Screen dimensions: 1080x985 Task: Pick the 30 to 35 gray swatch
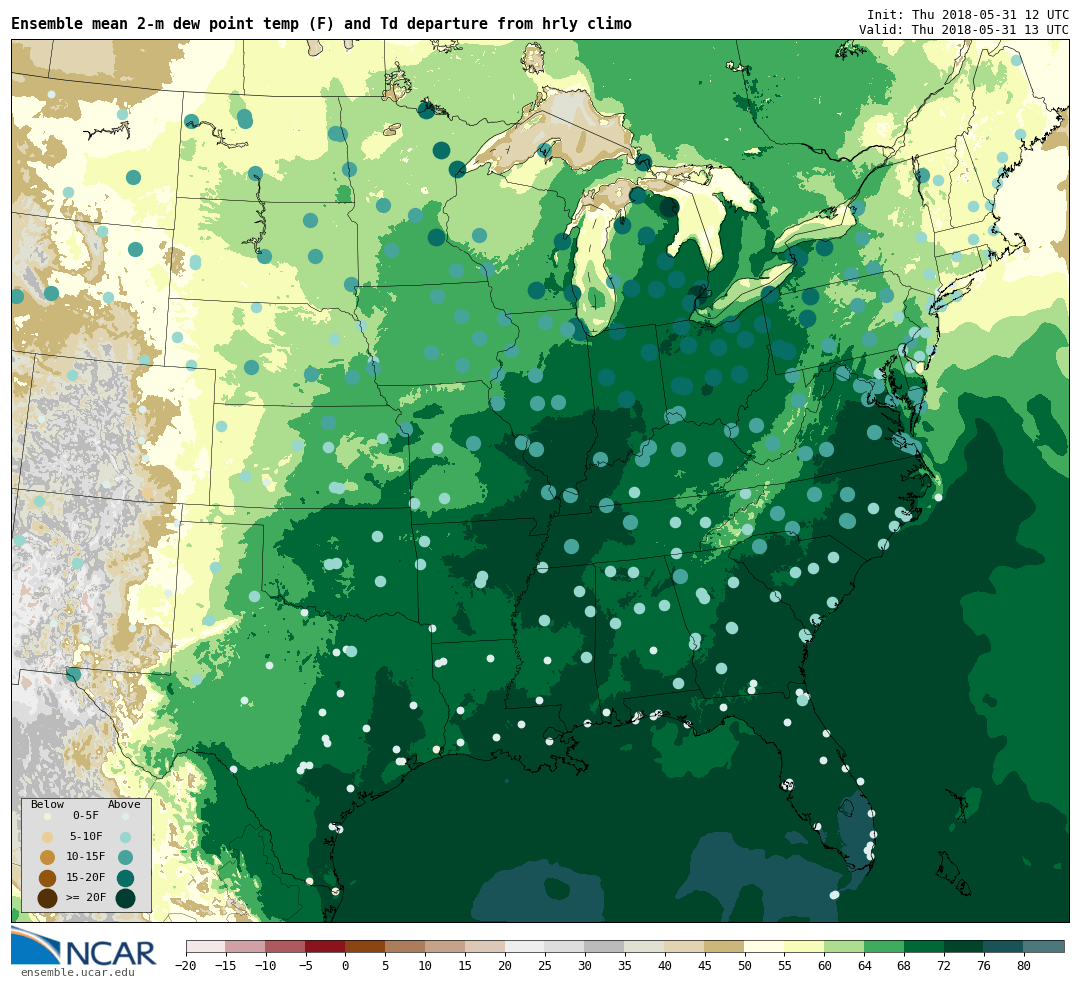click(605, 946)
